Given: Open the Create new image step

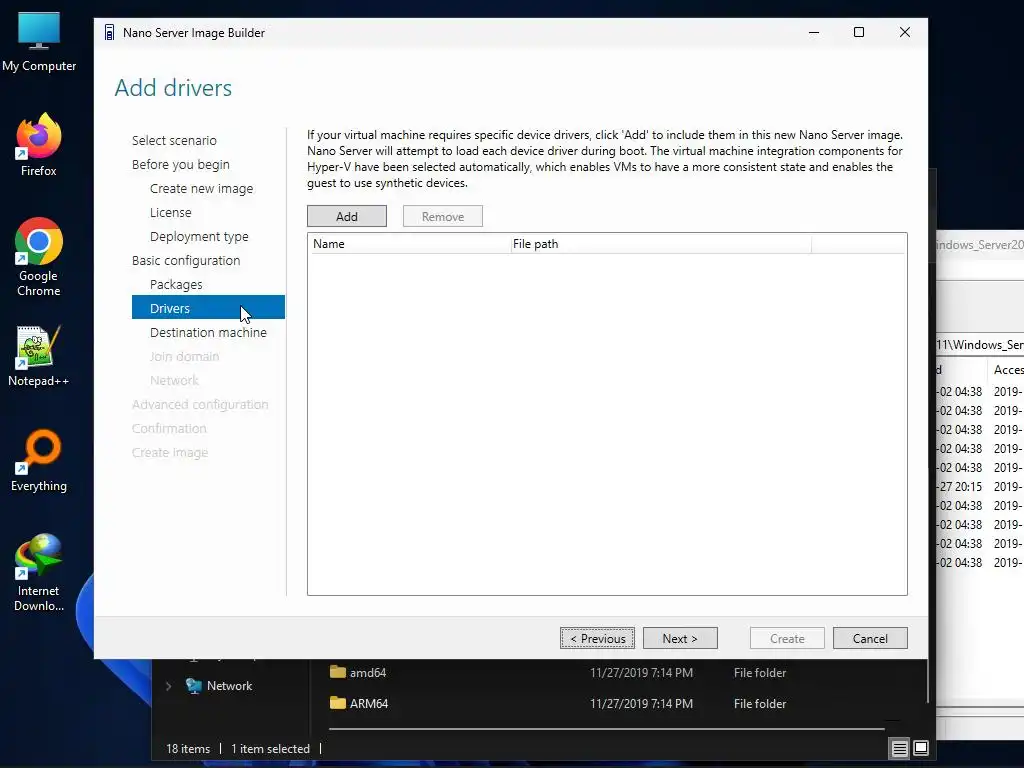Looking at the screenshot, I should tap(201, 189).
